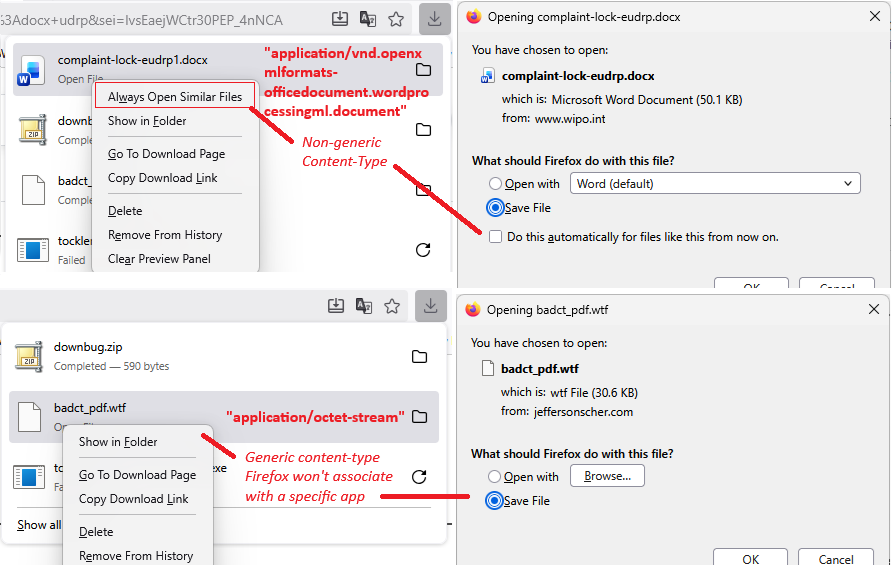Image resolution: width=892 pixels, height=565 pixels.
Task: Select Show in Folder in bottom context menu
Action: click(x=118, y=442)
